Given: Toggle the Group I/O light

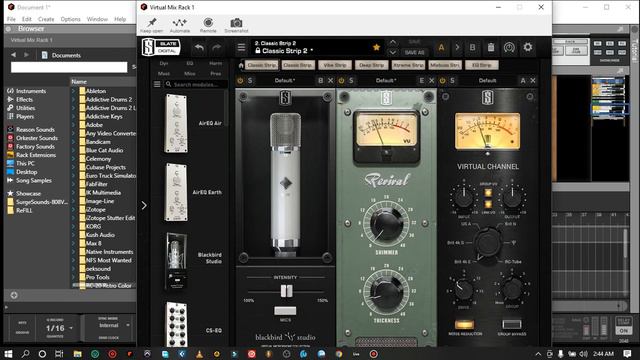Looking at the screenshot, I should click(488, 192).
